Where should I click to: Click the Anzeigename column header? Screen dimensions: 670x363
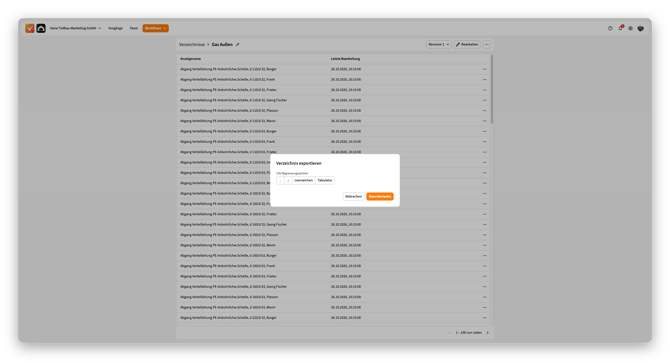point(191,59)
